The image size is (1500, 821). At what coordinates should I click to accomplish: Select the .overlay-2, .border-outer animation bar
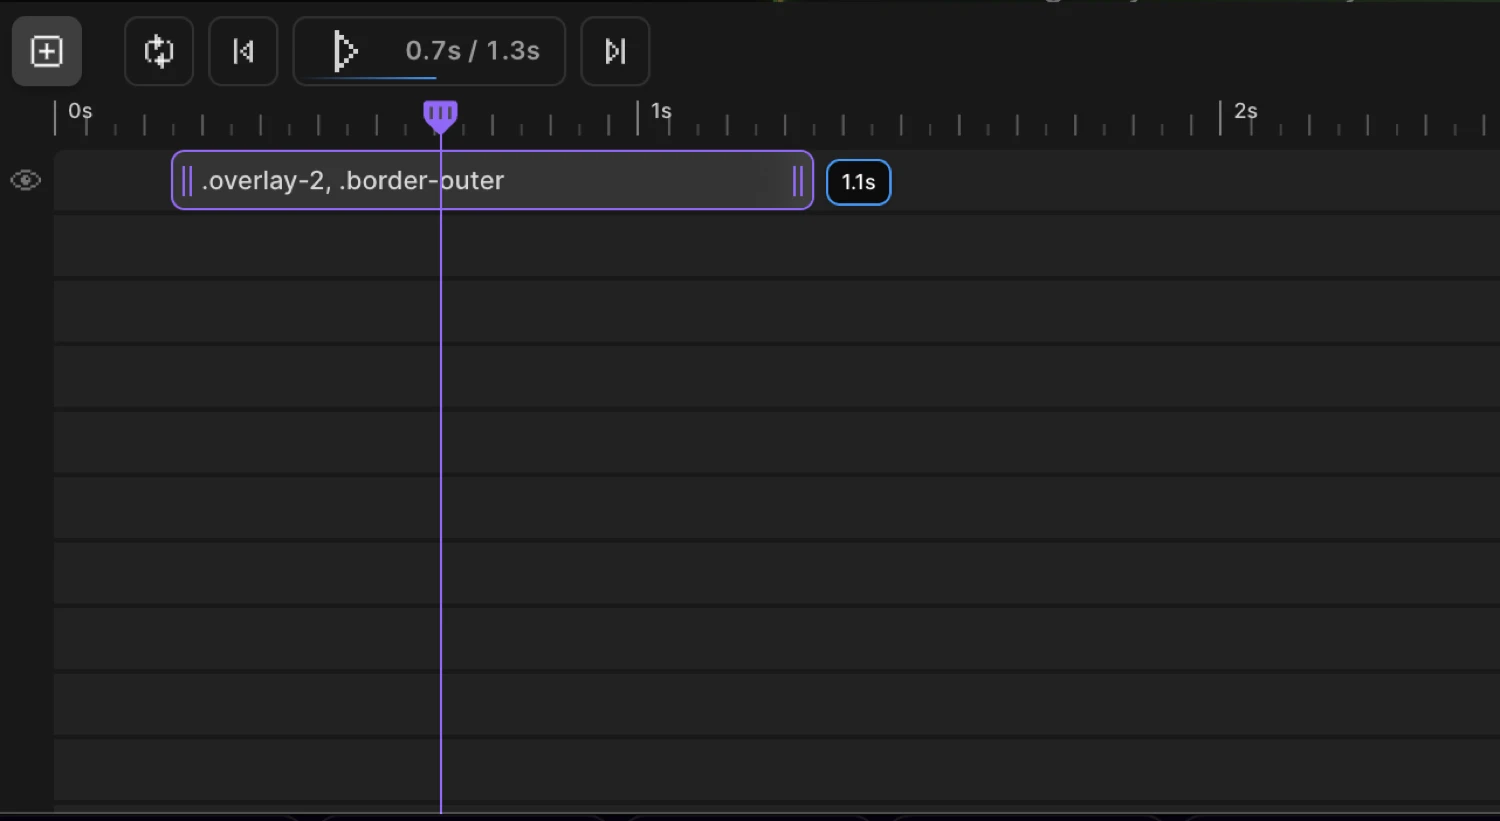(x=490, y=180)
